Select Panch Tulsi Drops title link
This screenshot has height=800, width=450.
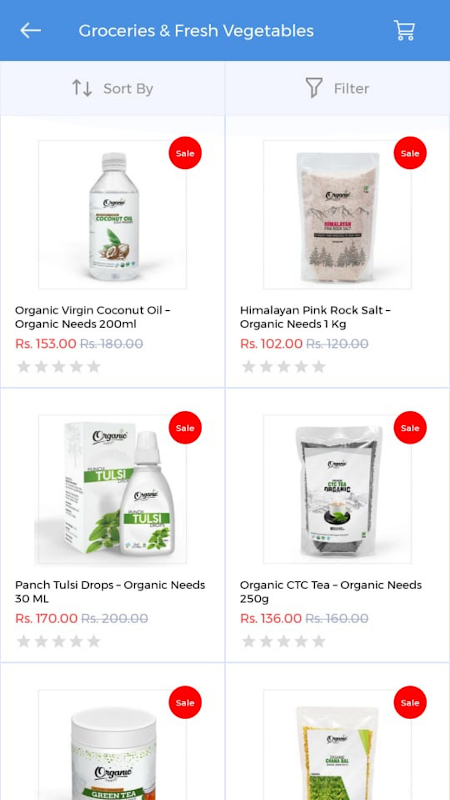[110, 591]
